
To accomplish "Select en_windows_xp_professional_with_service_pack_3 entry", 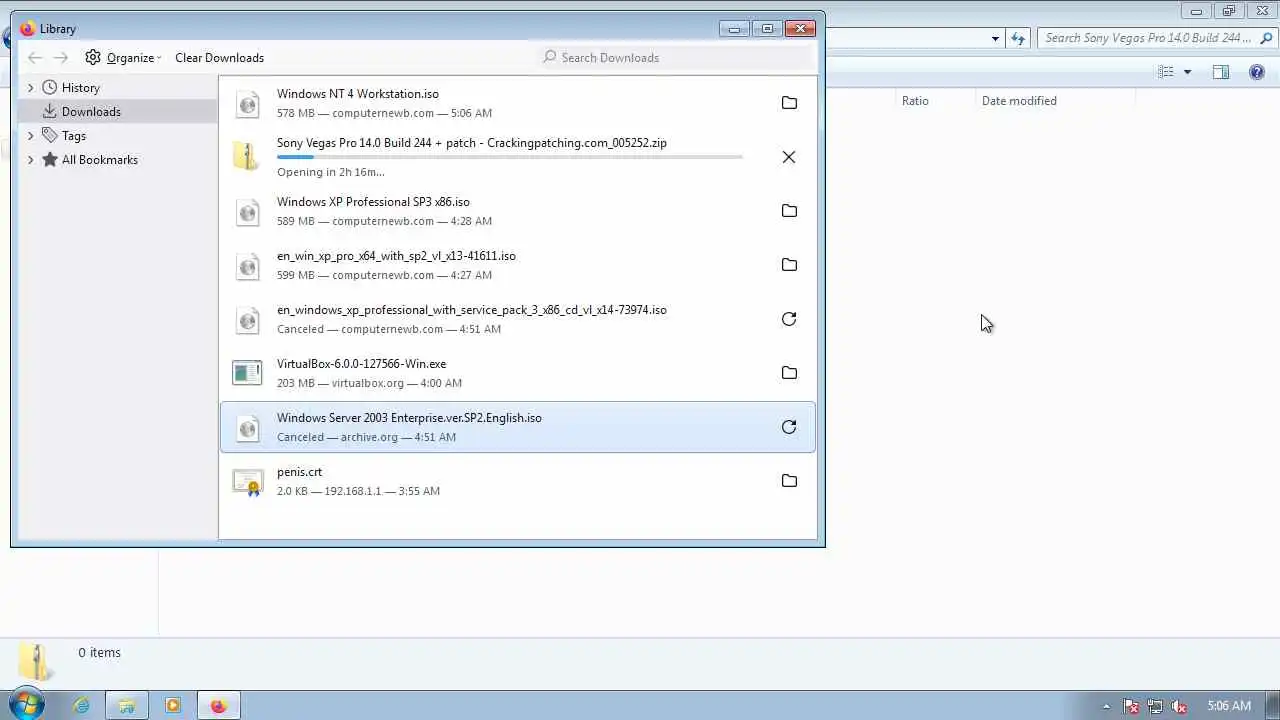I will point(518,319).
